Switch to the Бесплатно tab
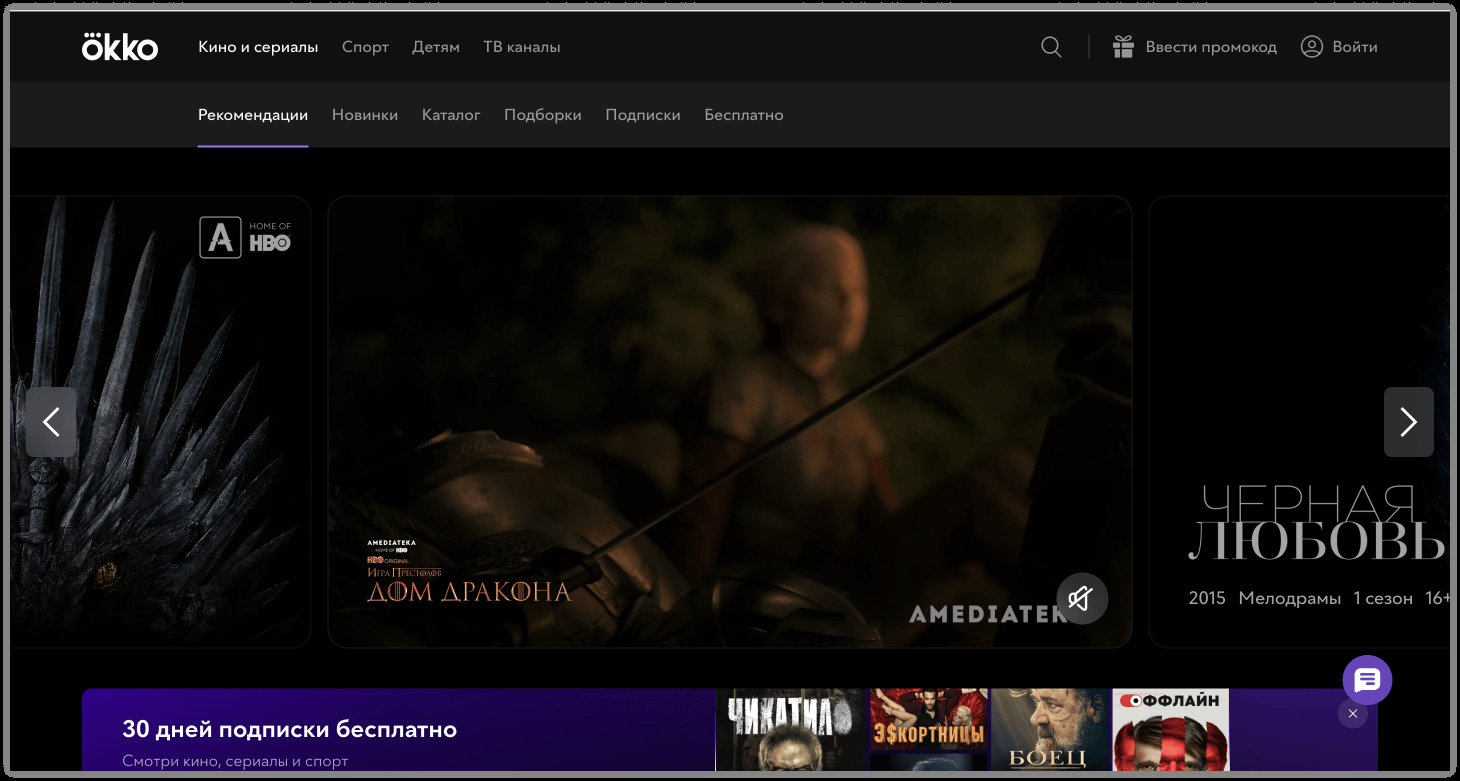This screenshot has height=781, width=1460. (x=744, y=115)
